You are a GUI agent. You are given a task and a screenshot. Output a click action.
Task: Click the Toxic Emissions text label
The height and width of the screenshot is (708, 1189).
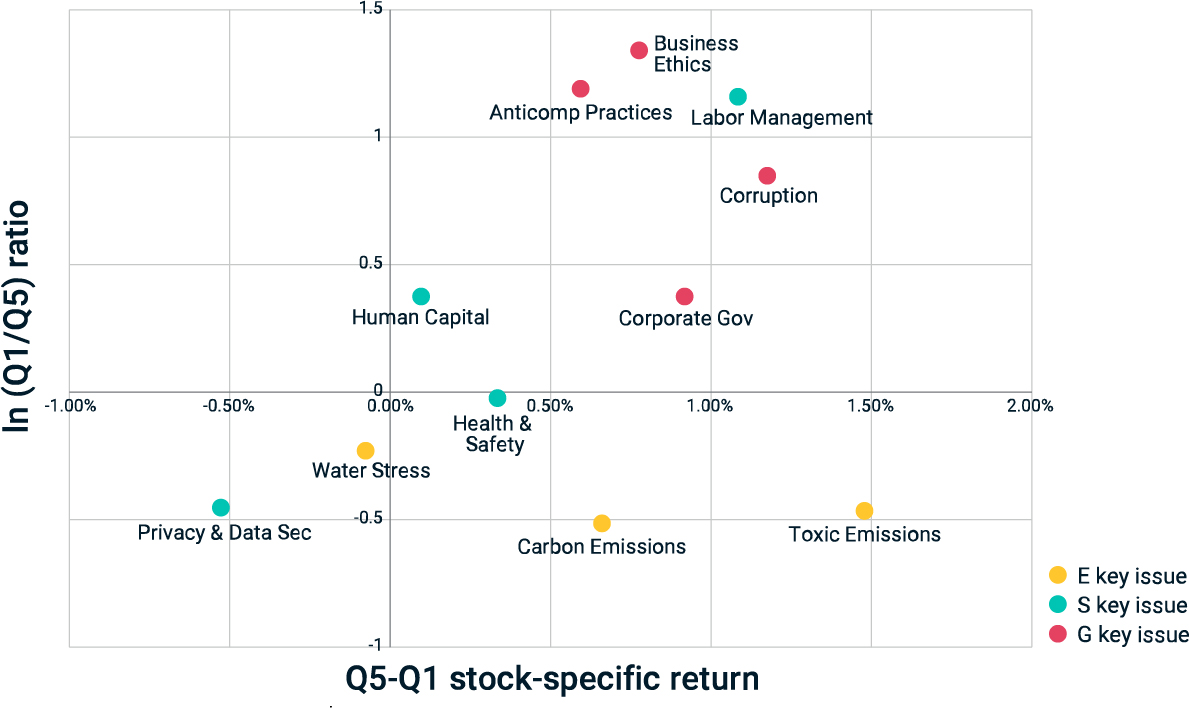pos(864,534)
